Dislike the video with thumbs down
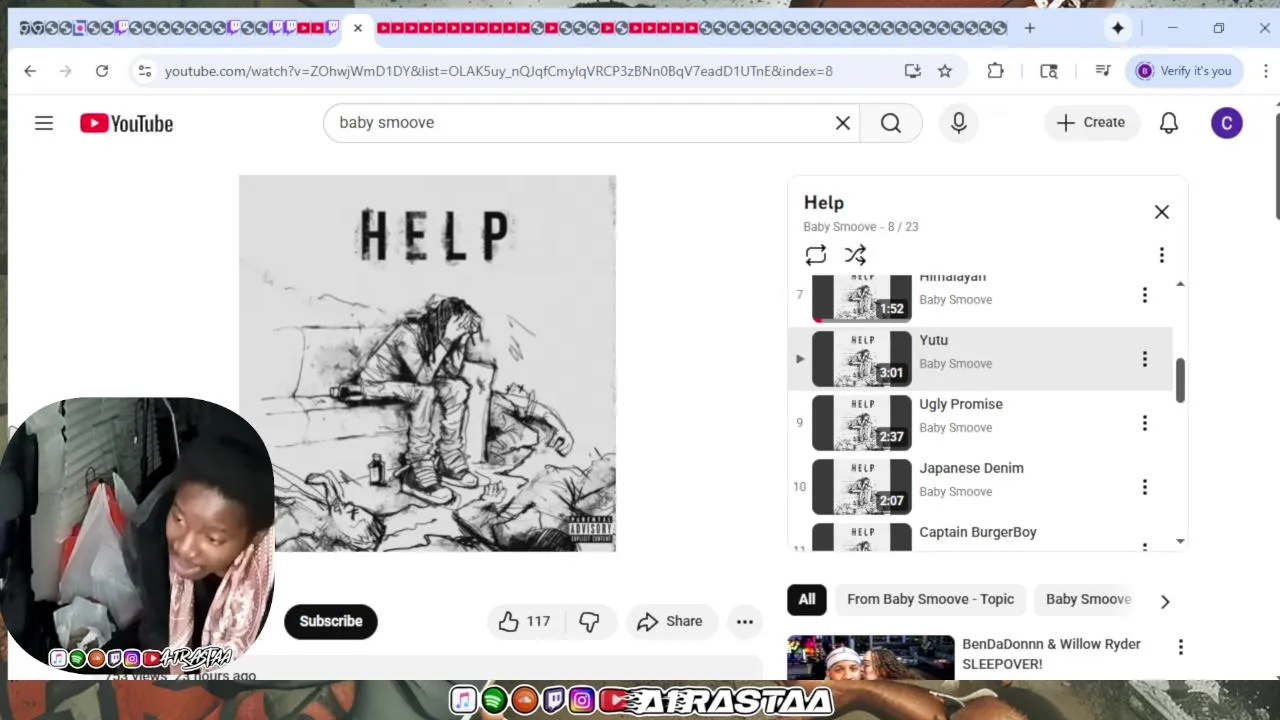This screenshot has height=720, width=1280. (x=589, y=621)
